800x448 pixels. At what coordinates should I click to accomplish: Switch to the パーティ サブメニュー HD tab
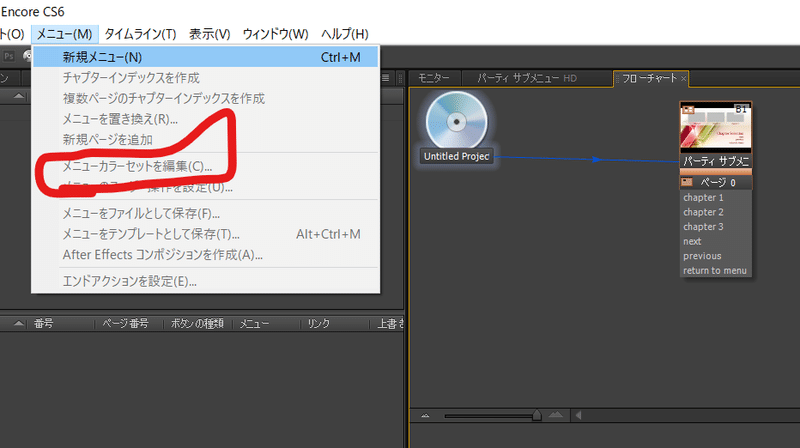point(527,78)
